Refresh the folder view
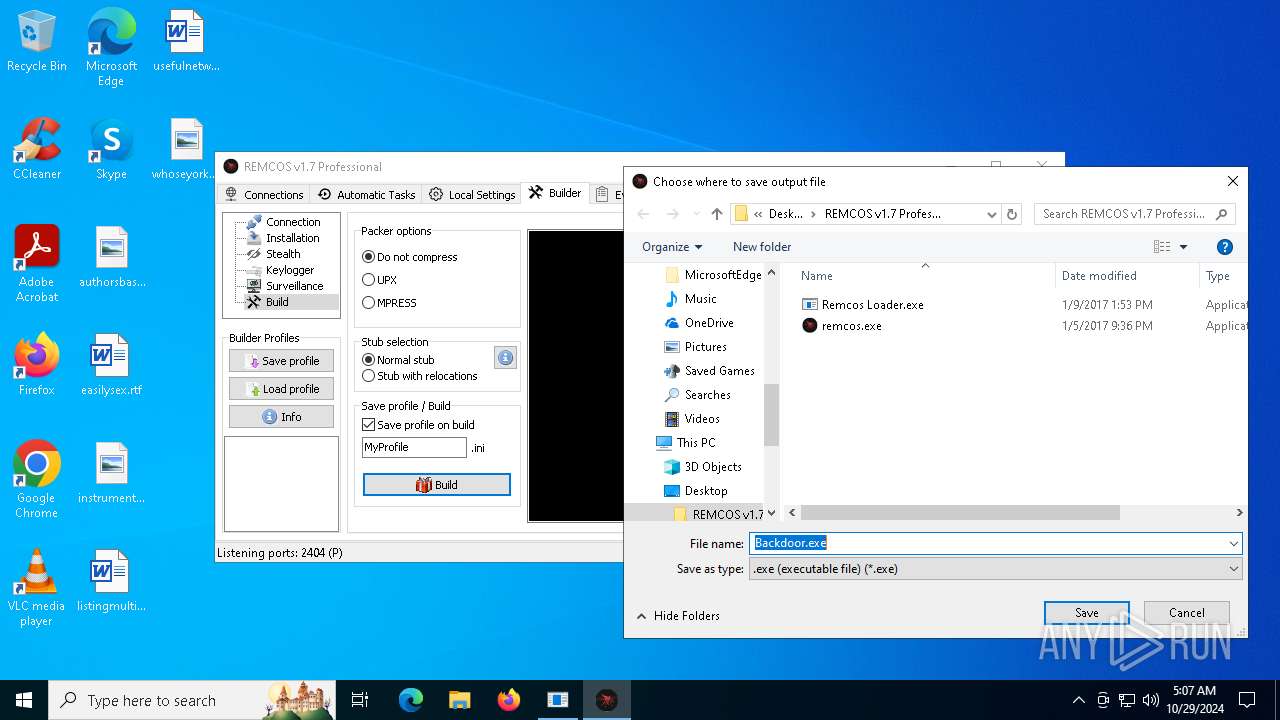Screen dimensions: 1280x720 coord(1012,214)
